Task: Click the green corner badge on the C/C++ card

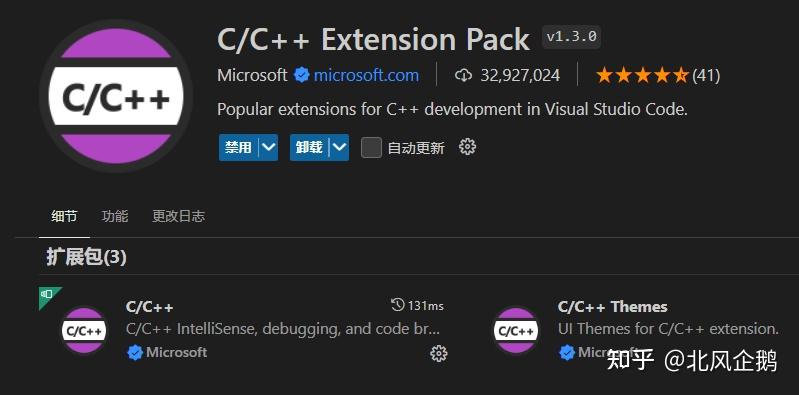Action: tap(47, 295)
